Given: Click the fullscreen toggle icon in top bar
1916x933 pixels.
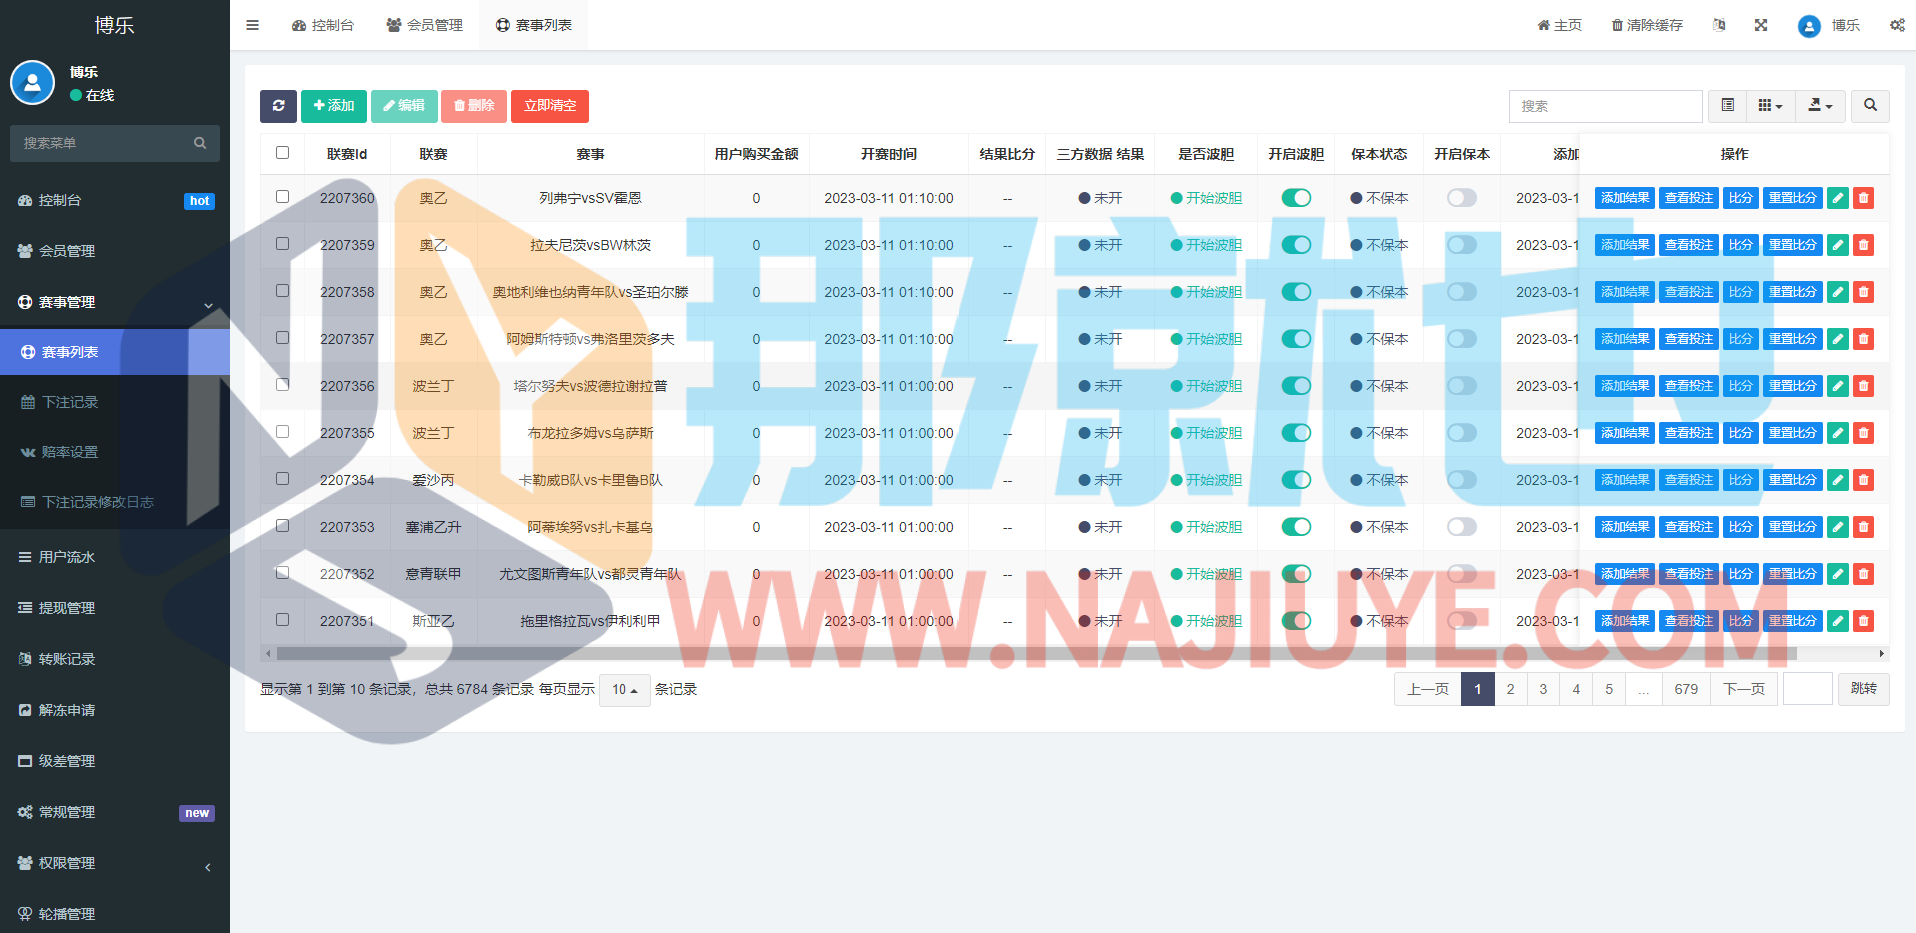Looking at the screenshot, I should 1761,25.
